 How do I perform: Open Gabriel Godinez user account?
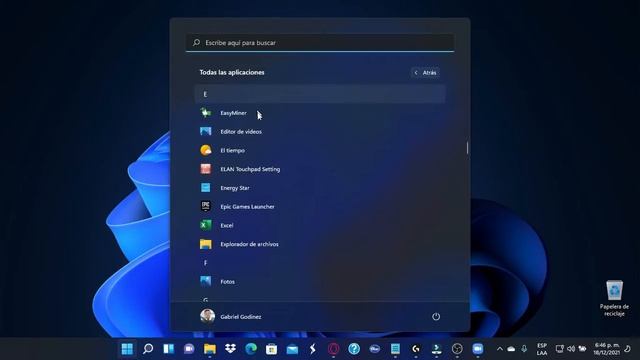(231, 316)
